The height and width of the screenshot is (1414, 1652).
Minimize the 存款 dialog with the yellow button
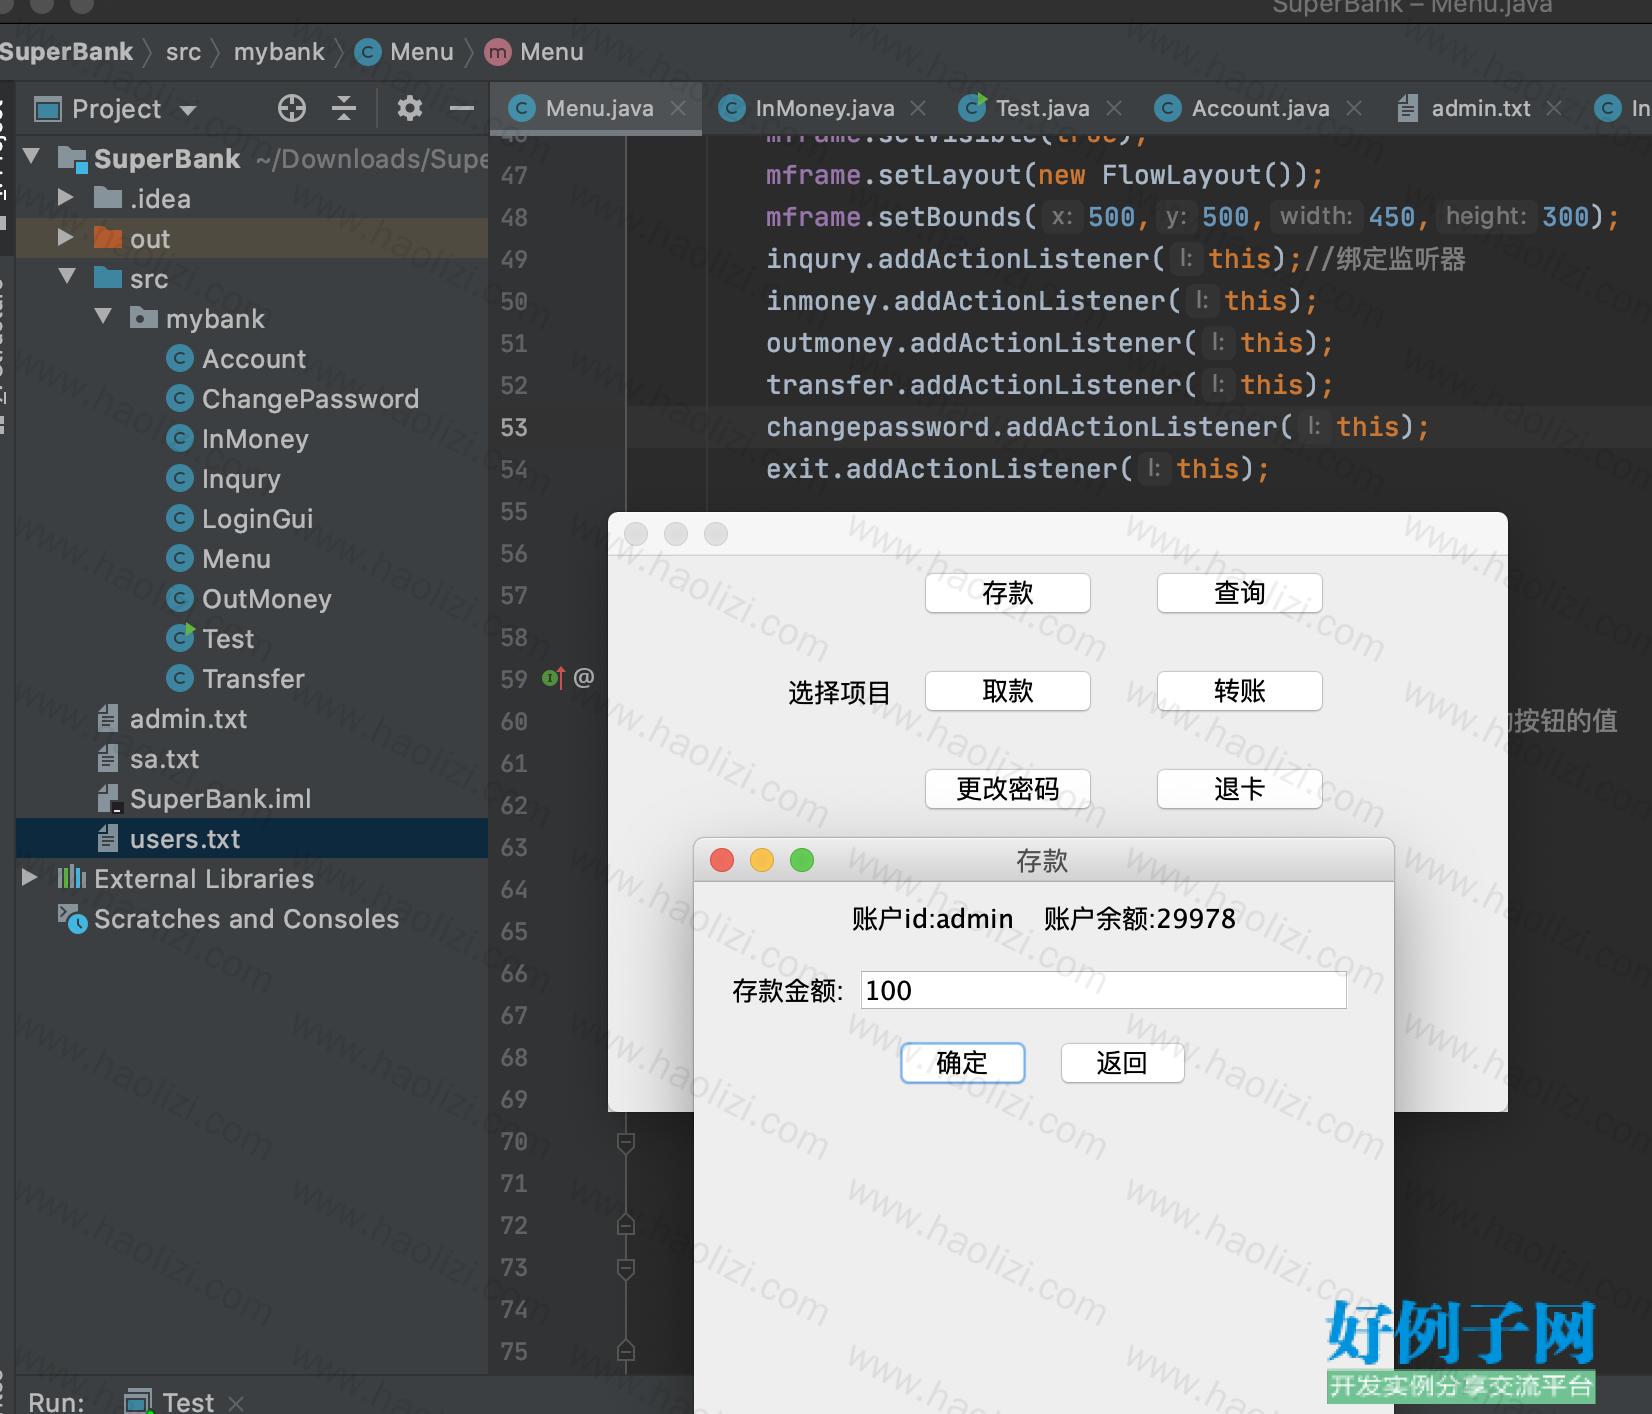click(762, 860)
